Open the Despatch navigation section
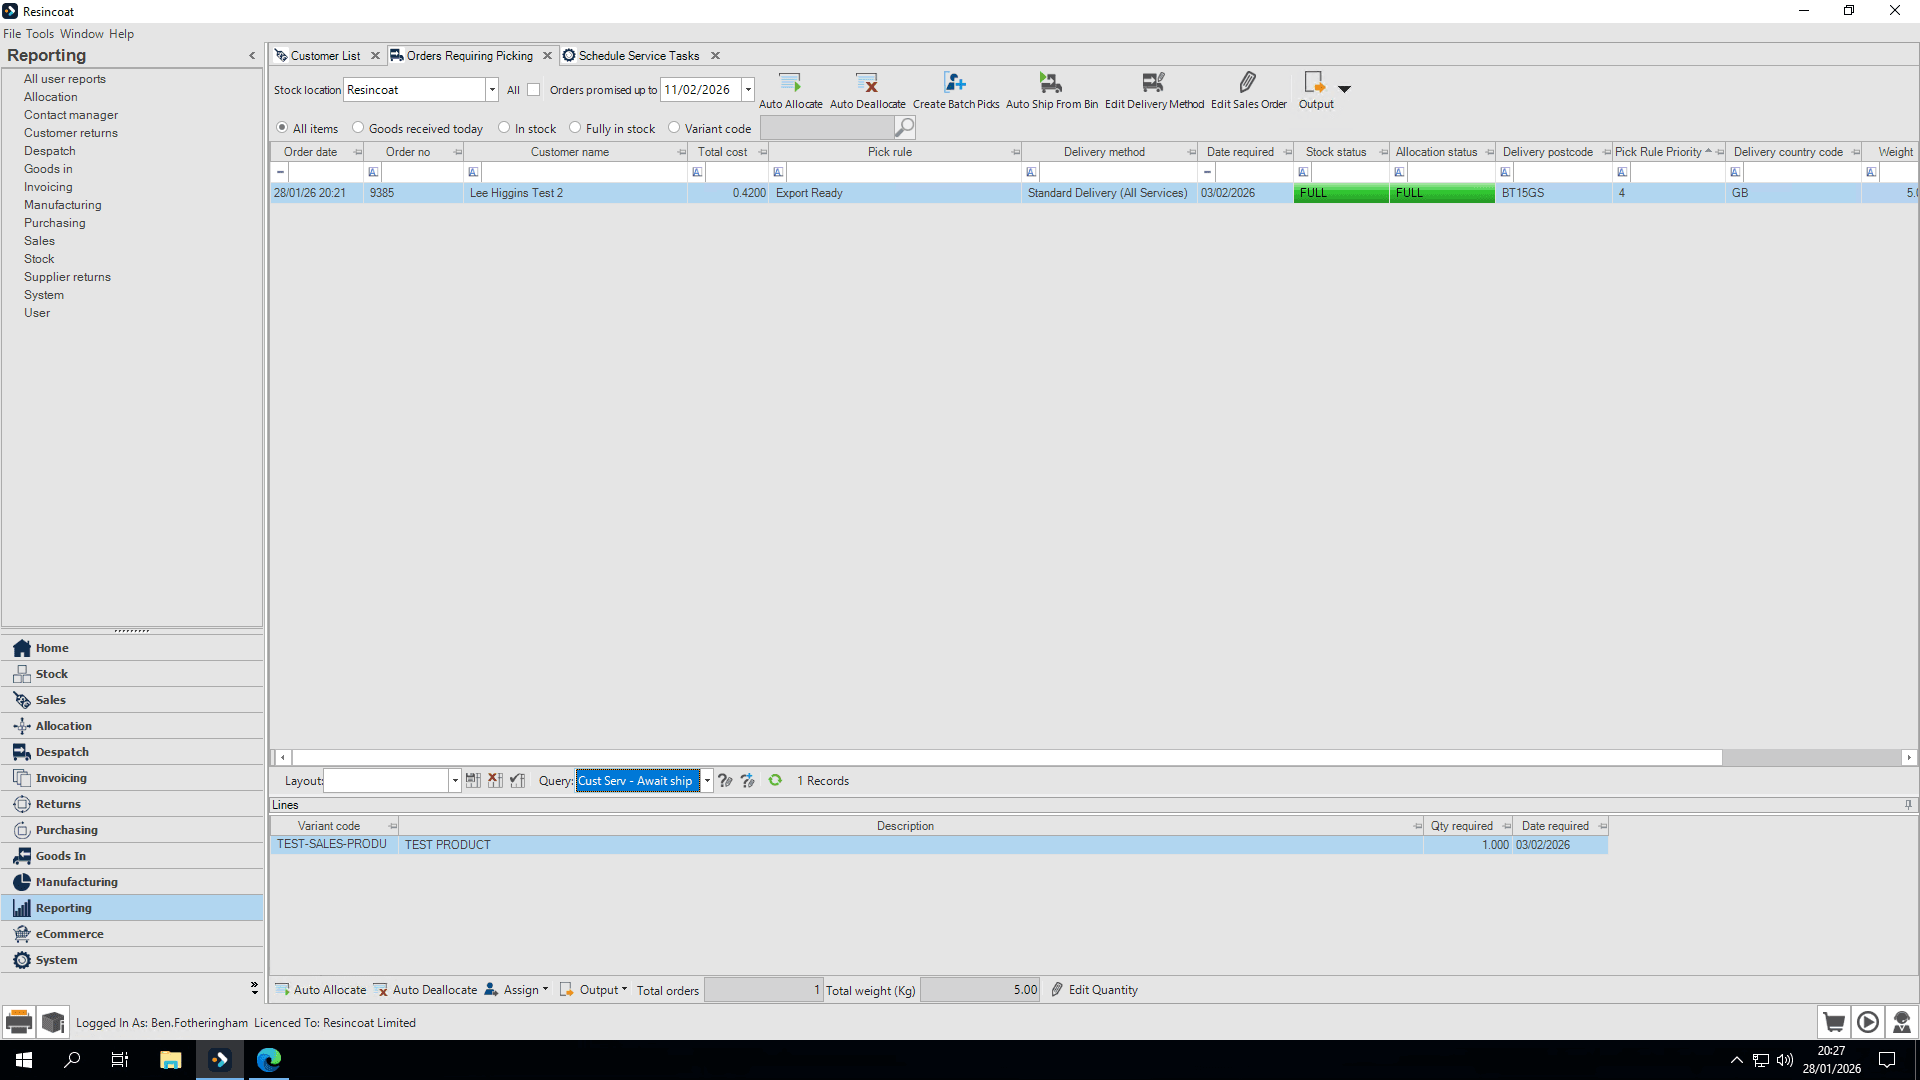Screen dimensions: 1920x1080 [132, 752]
